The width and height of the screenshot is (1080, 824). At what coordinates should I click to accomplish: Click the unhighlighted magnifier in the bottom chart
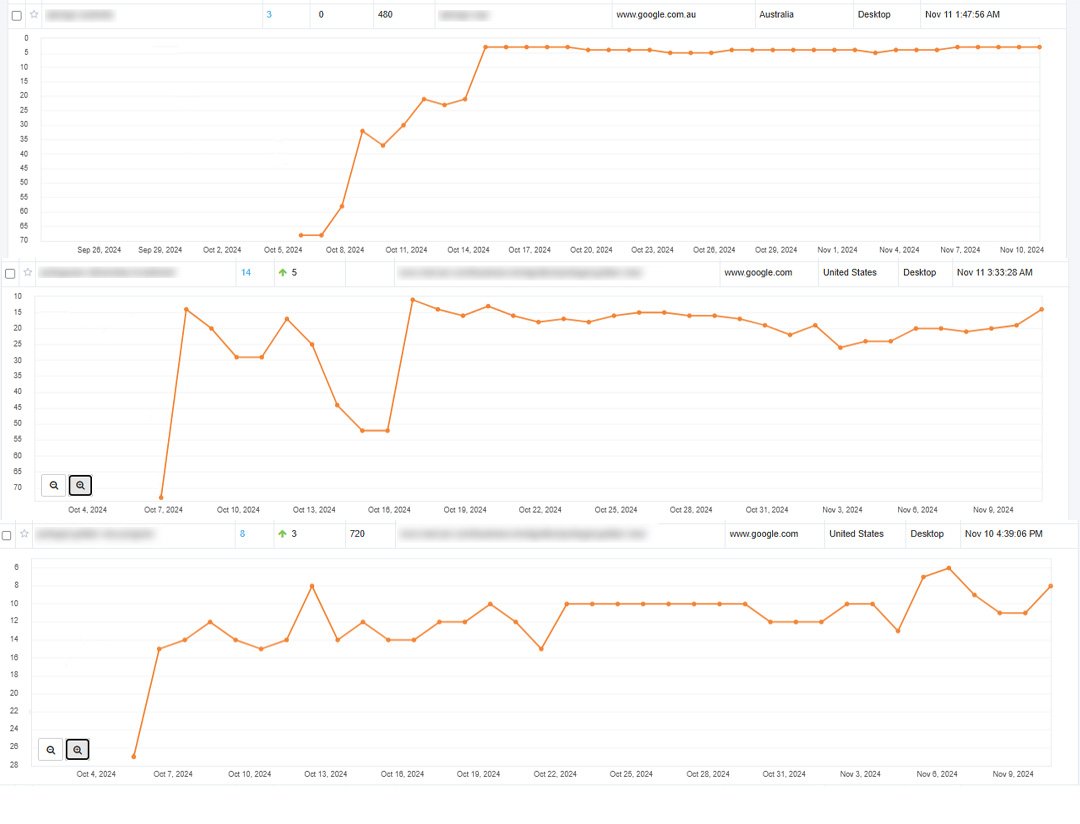[x=50, y=750]
